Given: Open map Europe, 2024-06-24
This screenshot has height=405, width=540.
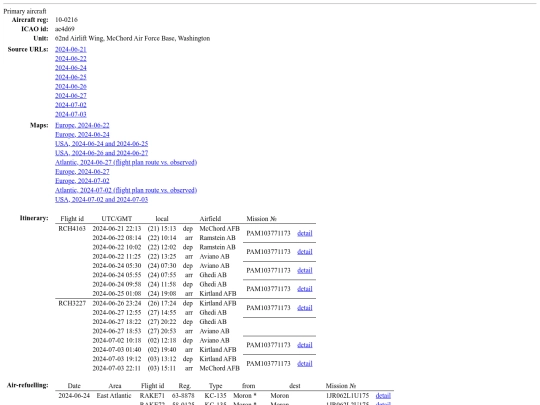Looking at the screenshot, I should click(x=82, y=135).
